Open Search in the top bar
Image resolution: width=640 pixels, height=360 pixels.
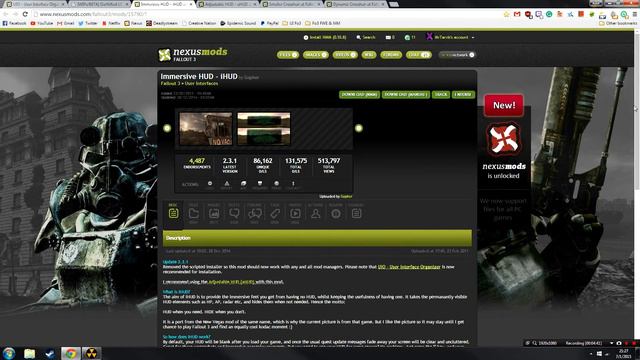366,37
